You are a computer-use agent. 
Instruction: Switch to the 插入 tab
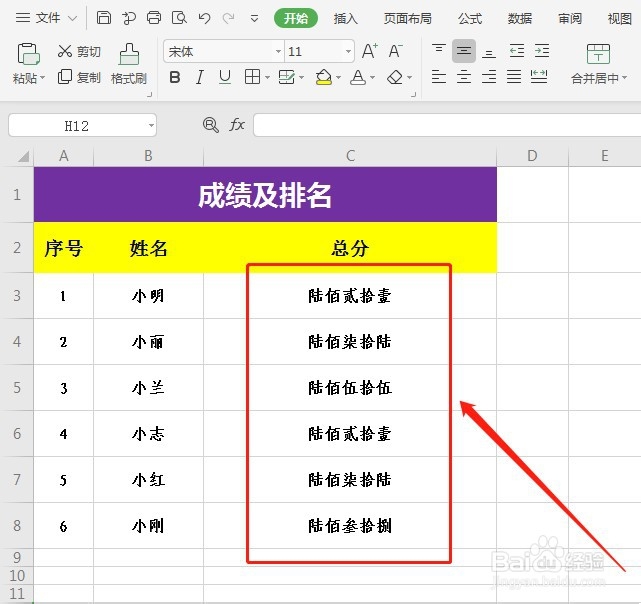345,18
